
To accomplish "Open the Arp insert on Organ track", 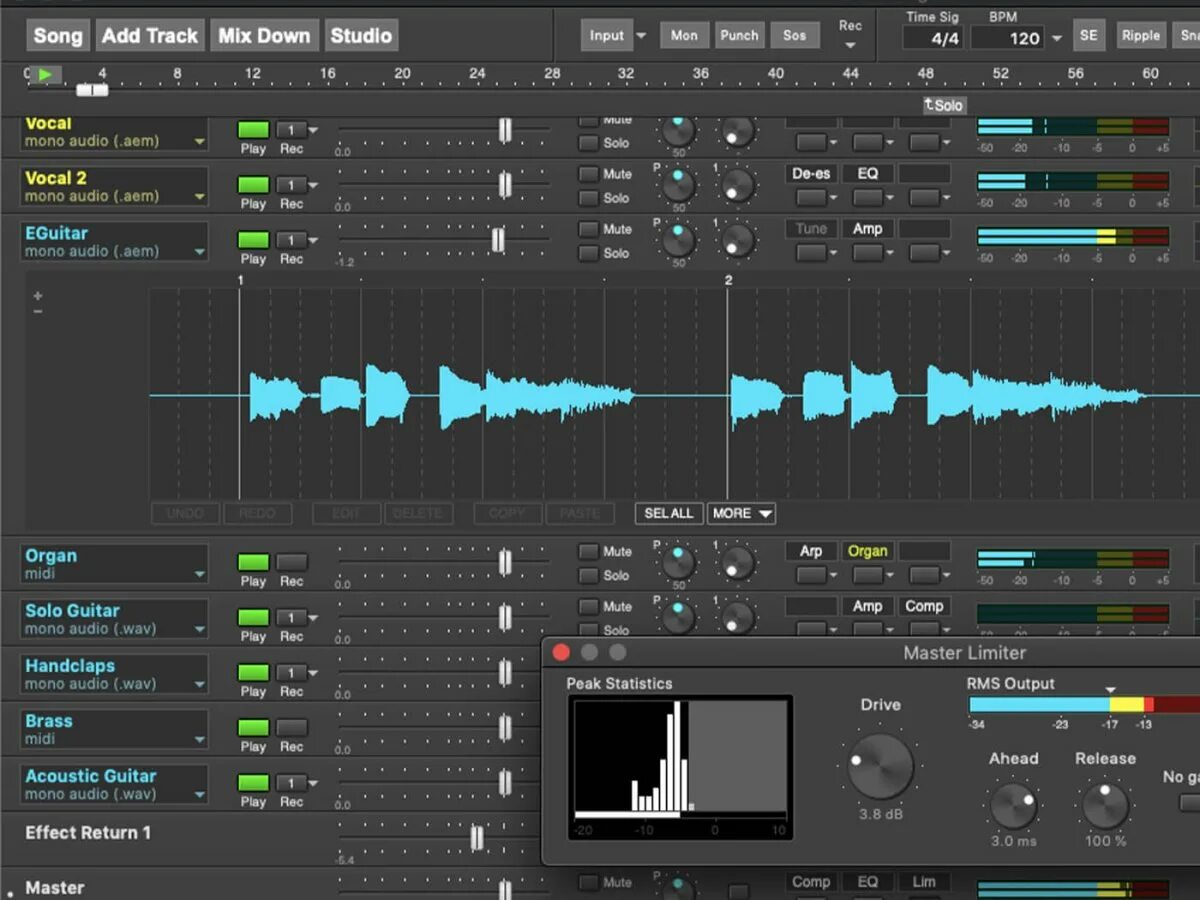I will (x=811, y=551).
